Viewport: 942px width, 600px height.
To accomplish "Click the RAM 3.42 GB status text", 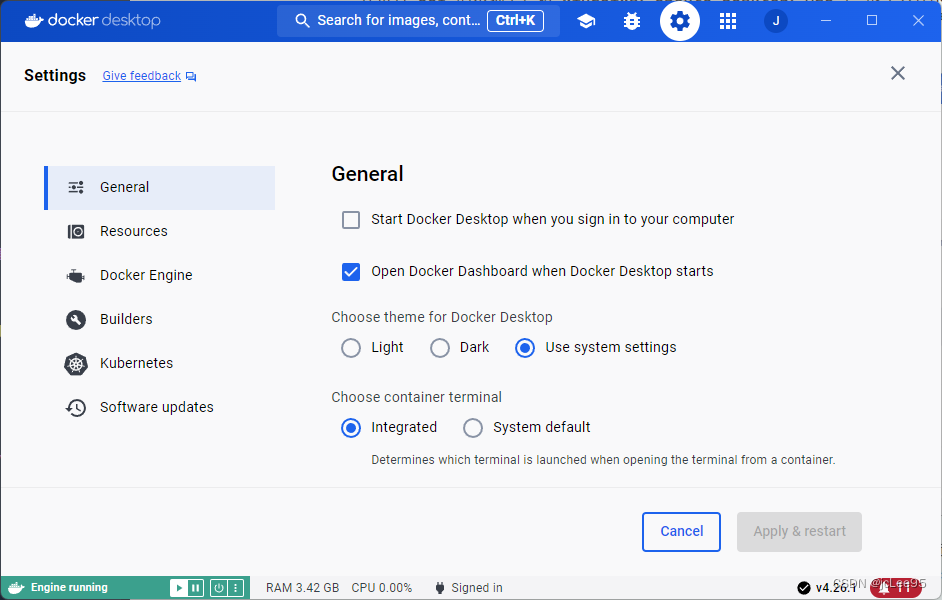I will 303,588.
